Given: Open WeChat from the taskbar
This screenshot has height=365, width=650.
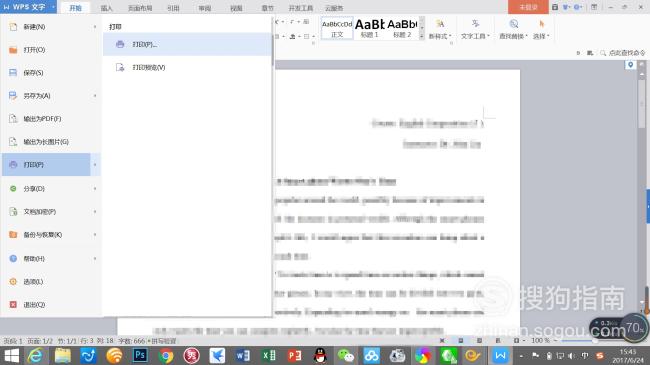Looking at the screenshot, I should pyautogui.click(x=346, y=355).
